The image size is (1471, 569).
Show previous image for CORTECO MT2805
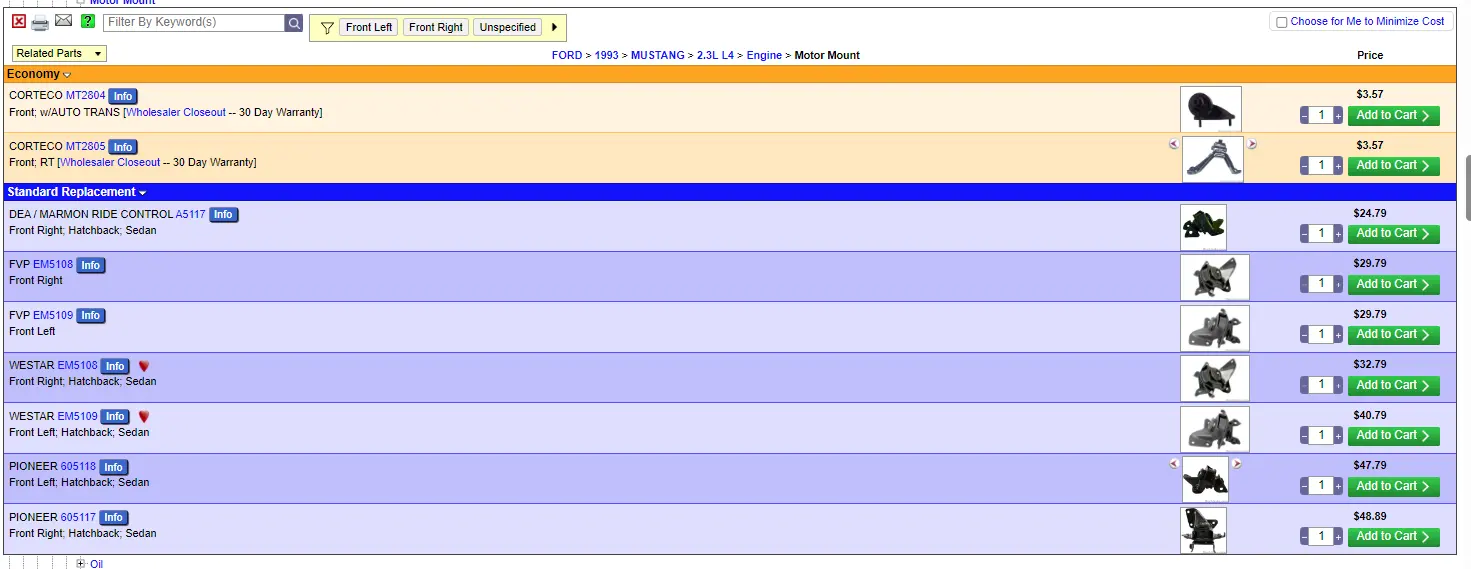1174,144
